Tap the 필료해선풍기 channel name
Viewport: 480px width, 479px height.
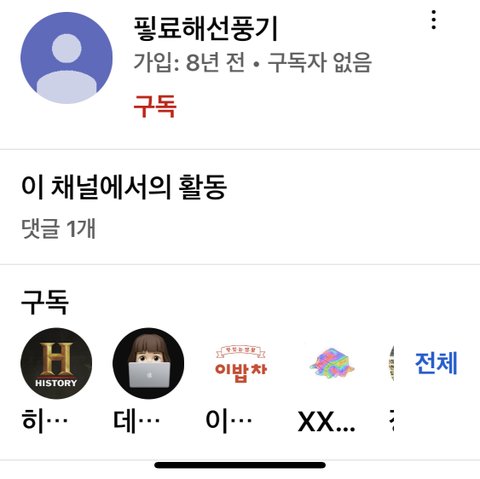(x=206, y=29)
